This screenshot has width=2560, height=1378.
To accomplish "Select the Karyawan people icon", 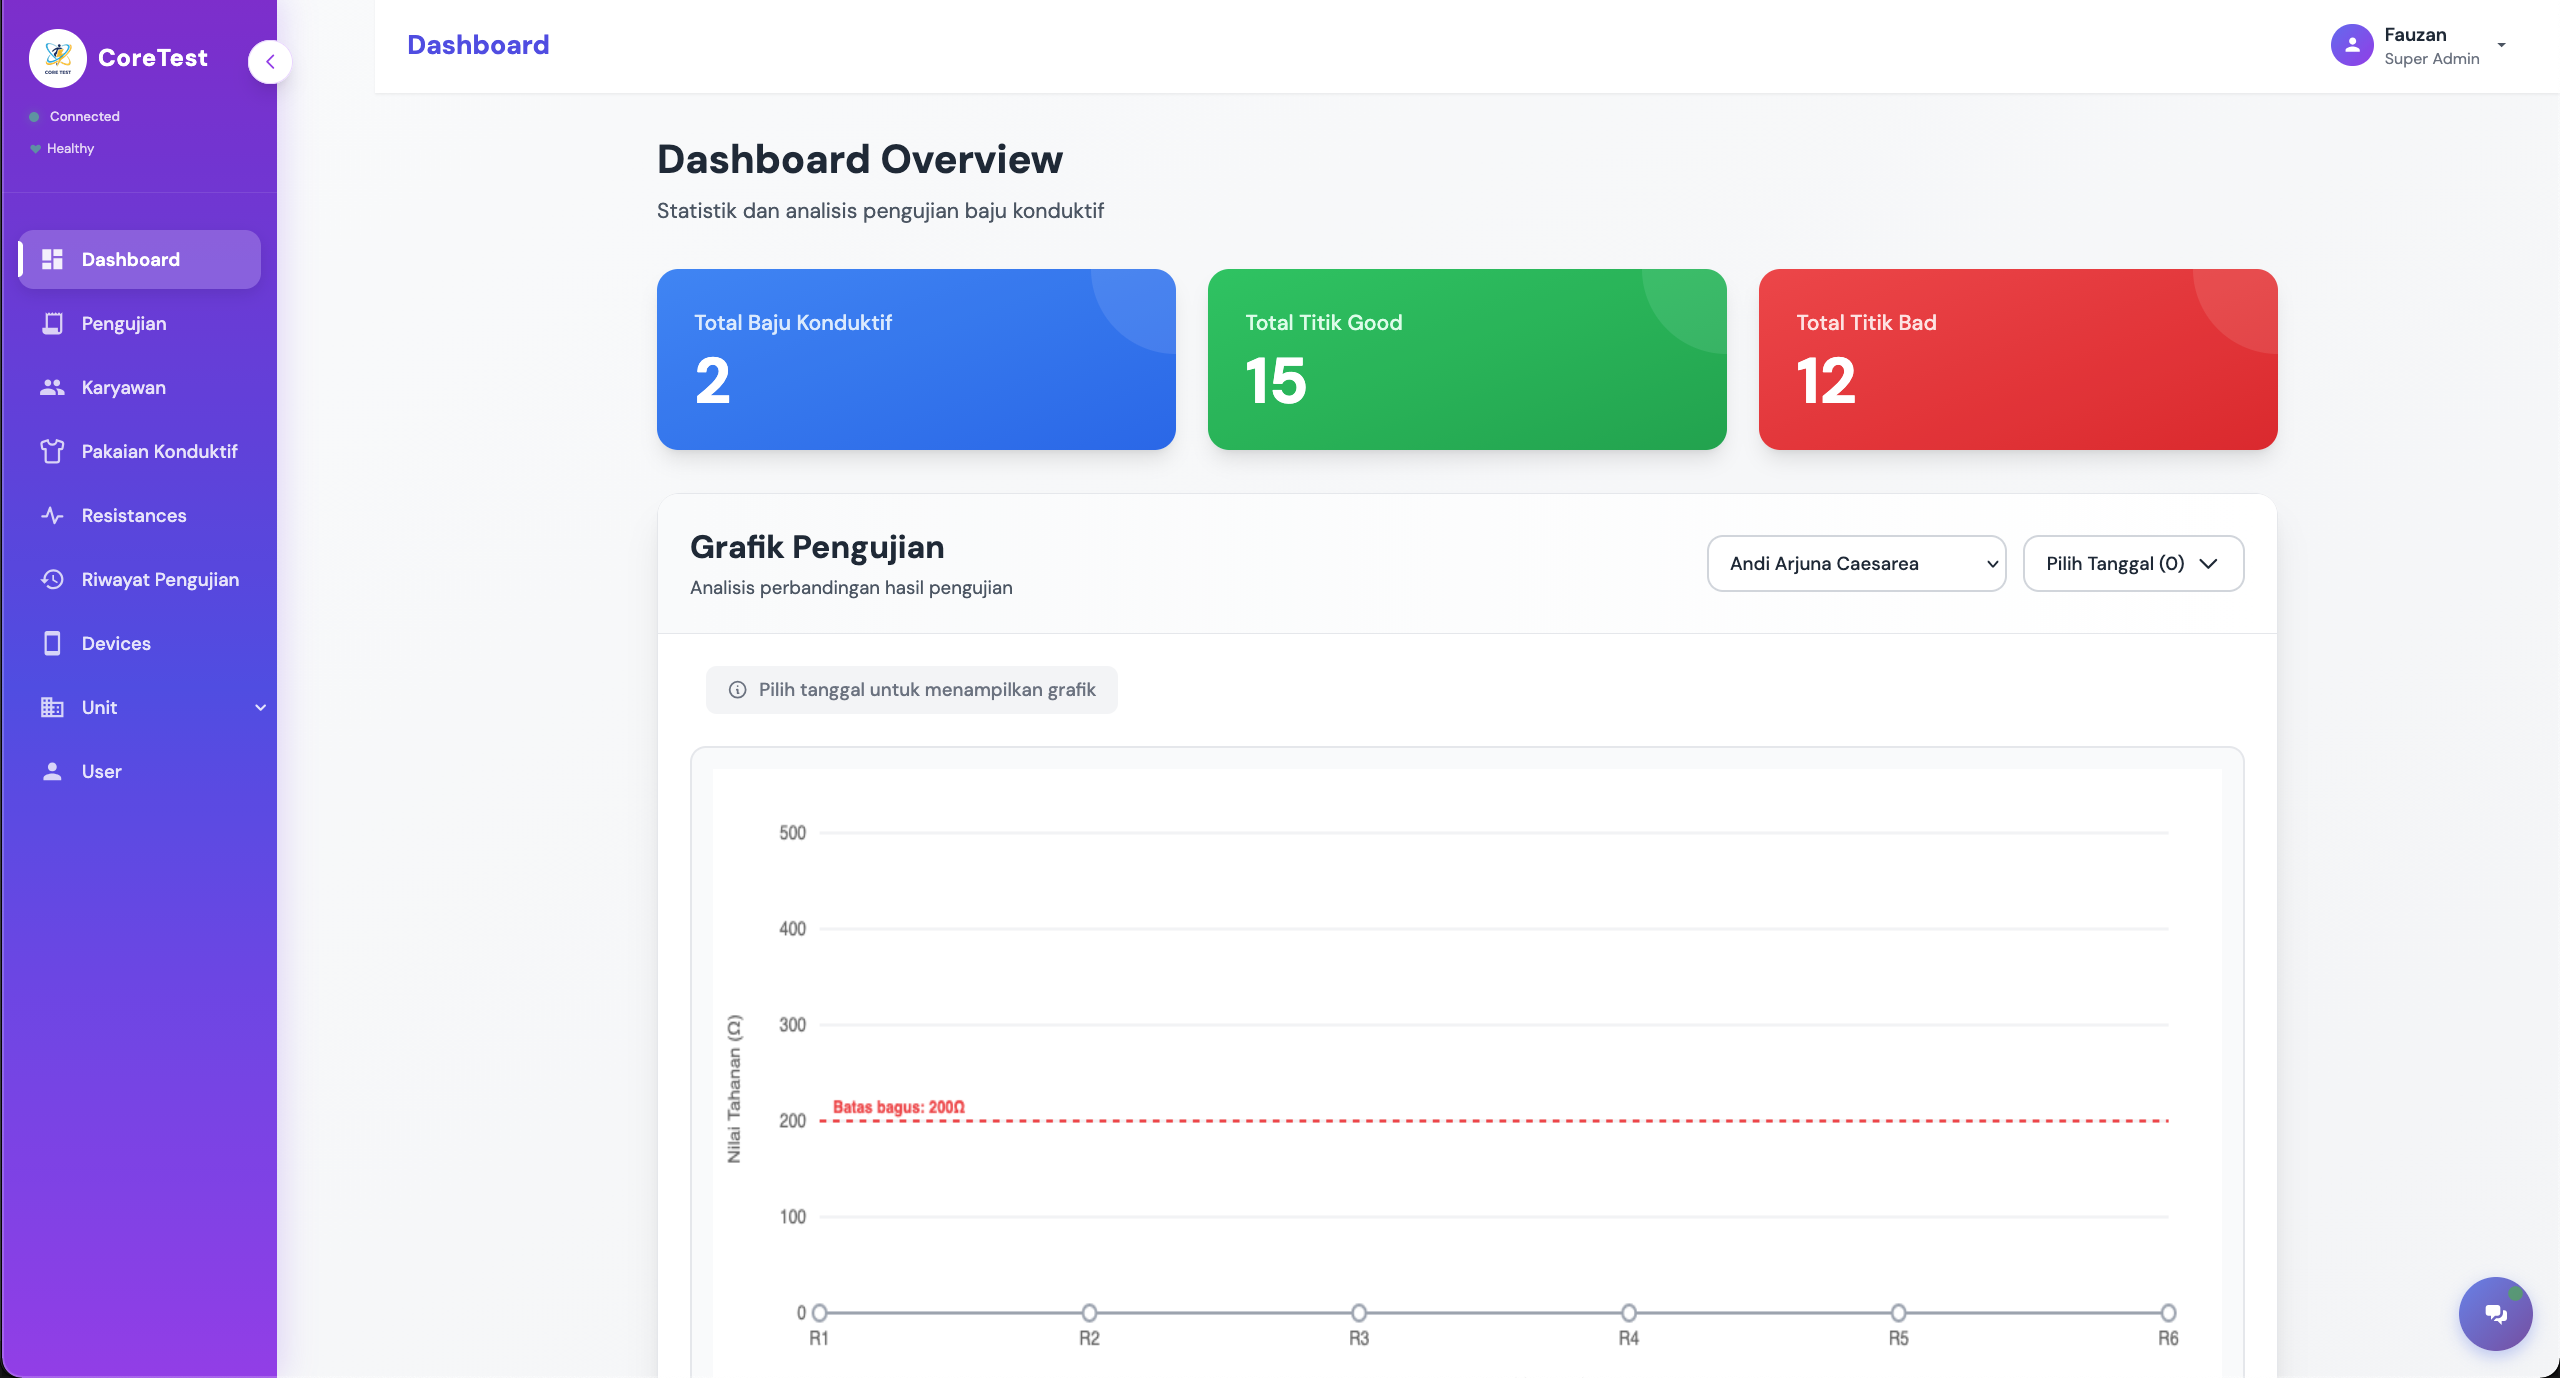I will click(x=54, y=387).
